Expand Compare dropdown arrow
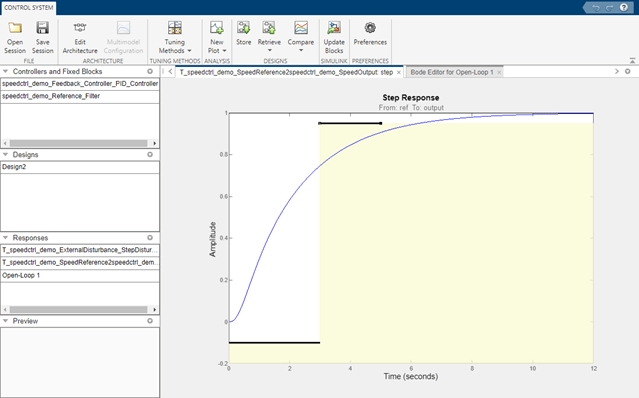639x398 pixels. click(301, 51)
